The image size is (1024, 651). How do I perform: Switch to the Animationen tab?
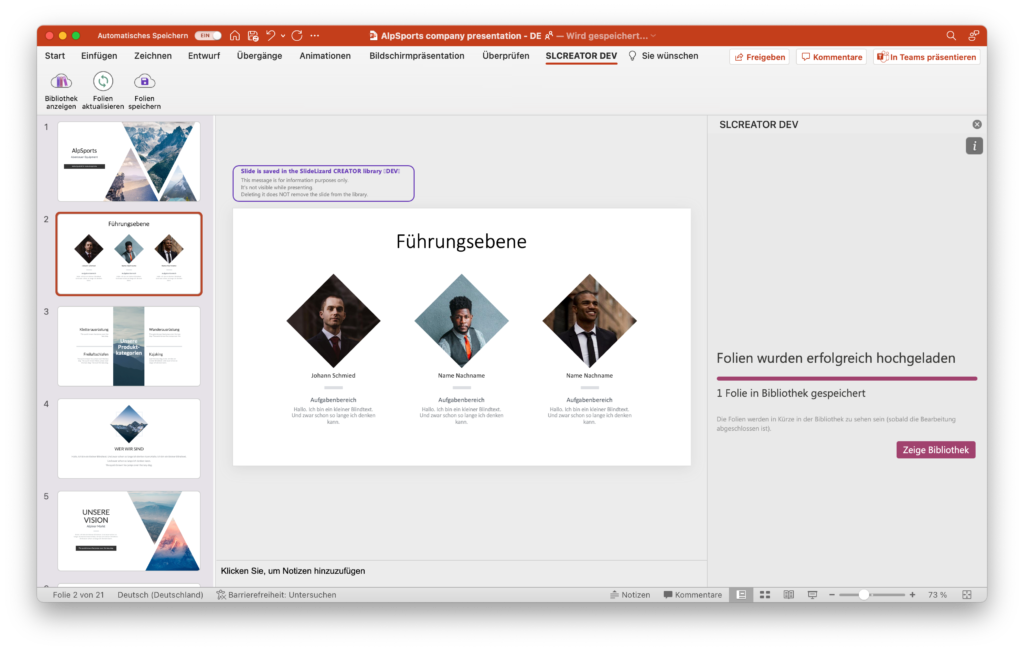(325, 56)
